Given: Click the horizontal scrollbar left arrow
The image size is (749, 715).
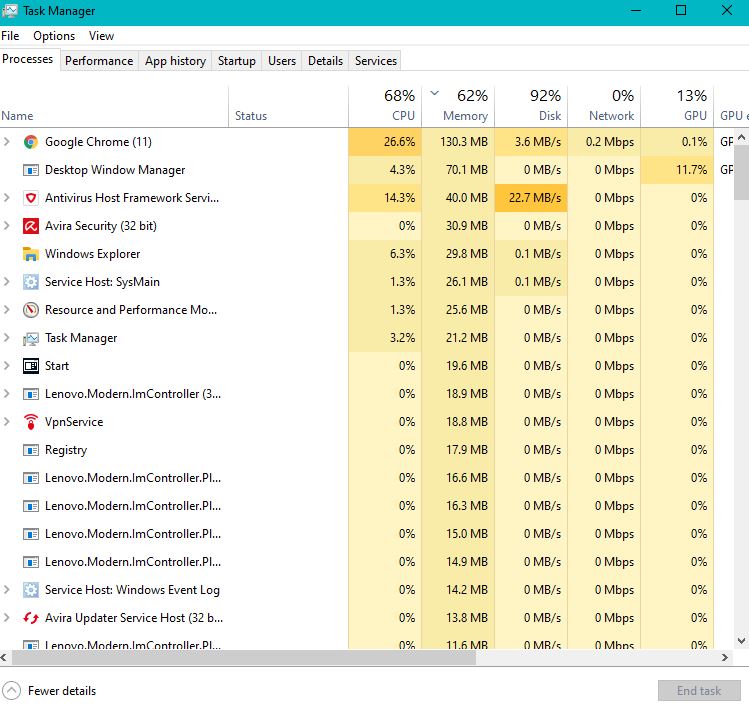Looking at the screenshot, I should (4, 658).
